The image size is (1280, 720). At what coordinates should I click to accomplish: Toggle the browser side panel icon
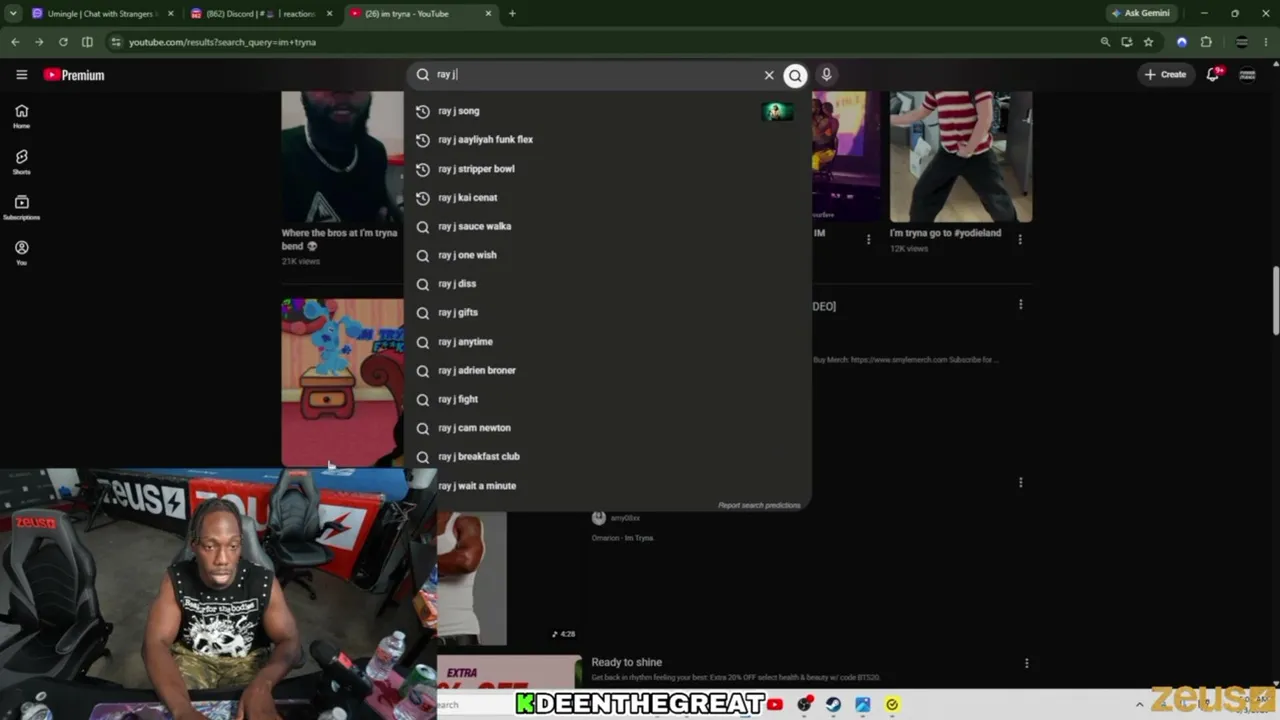tap(87, 42)
